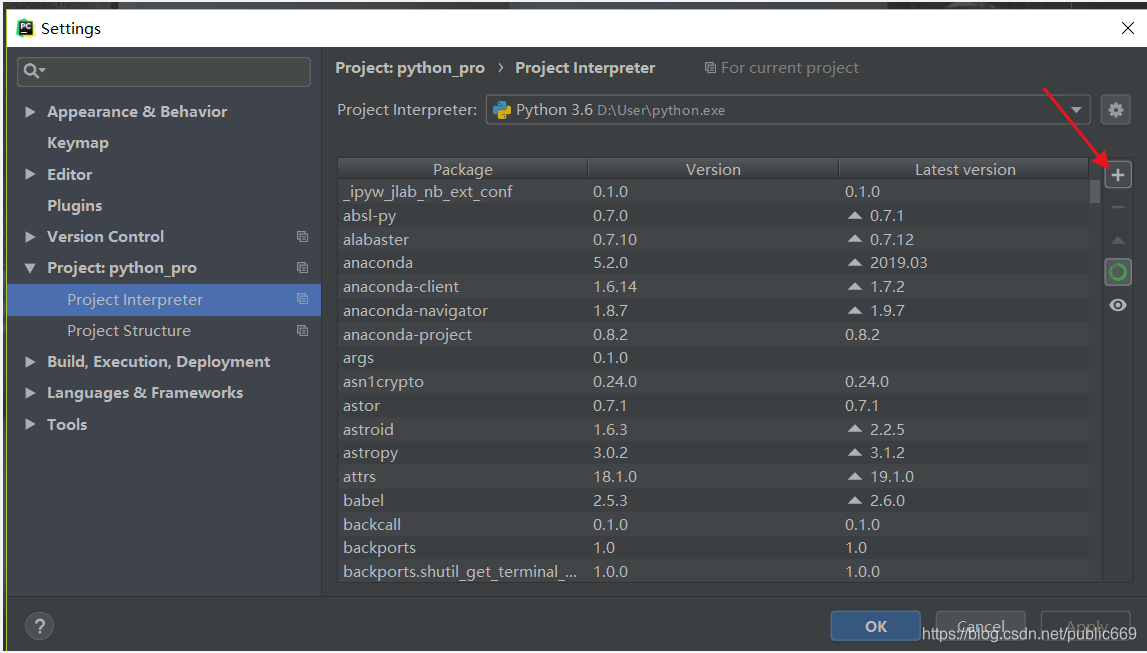
Task: Expand the Tools settings section
Action: point(30,424)
